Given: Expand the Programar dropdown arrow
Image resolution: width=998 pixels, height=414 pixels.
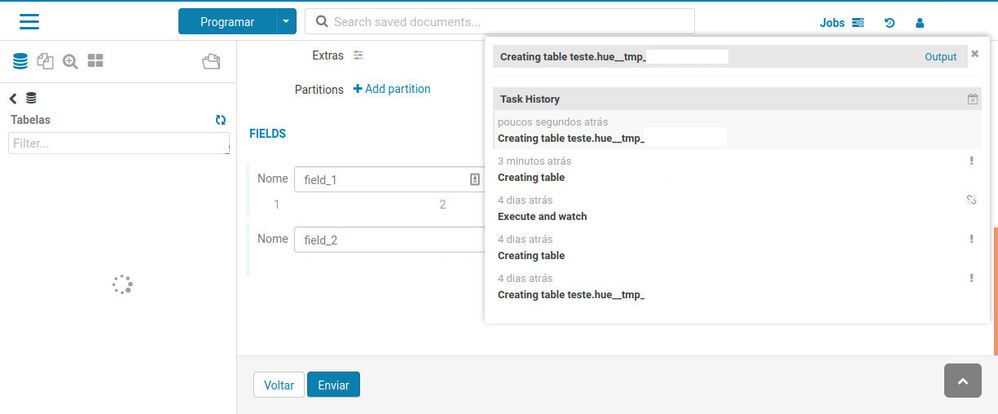Looking at the screenshot, I should click(x=286, y=22).
